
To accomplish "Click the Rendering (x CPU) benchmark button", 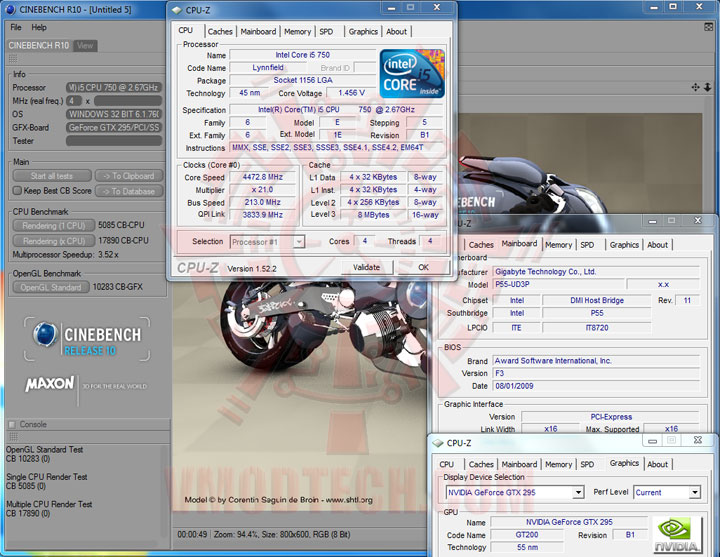I will [54, 241].
